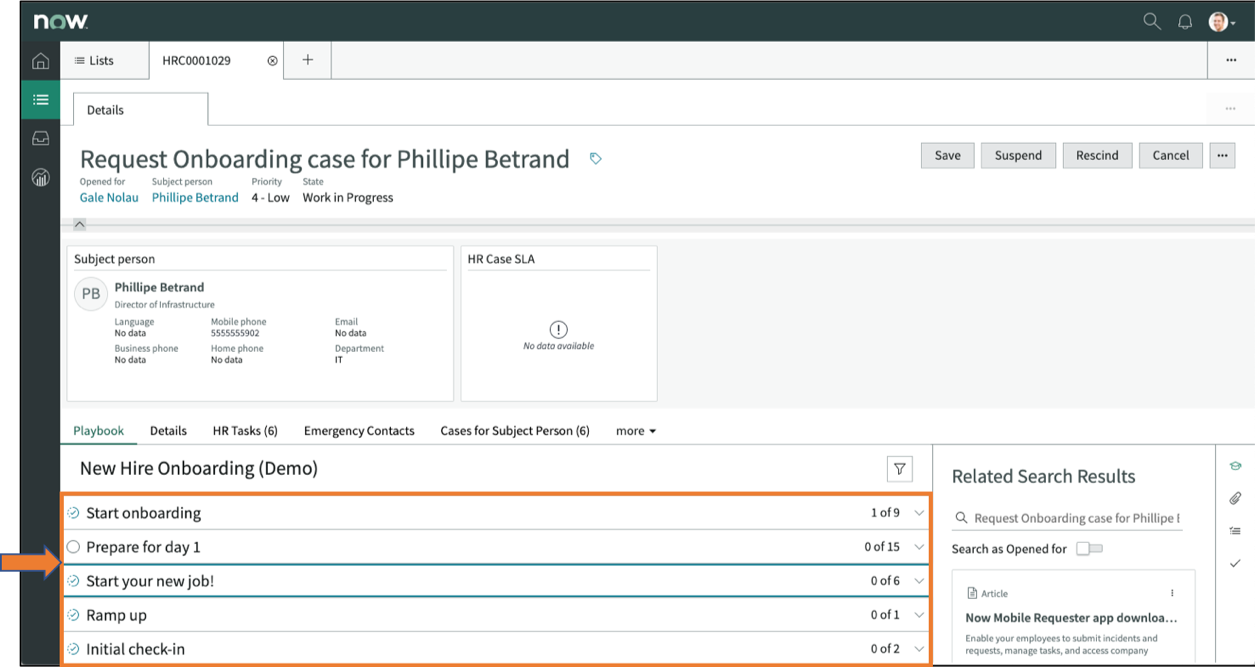
Task: Add a new tab with plus icon
Action: 308,60
